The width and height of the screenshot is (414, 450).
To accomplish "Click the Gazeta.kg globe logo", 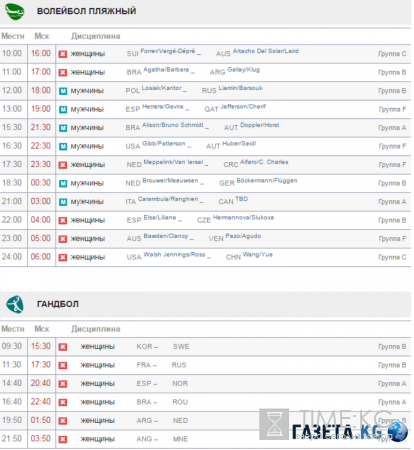I will (x=397, y=432).
